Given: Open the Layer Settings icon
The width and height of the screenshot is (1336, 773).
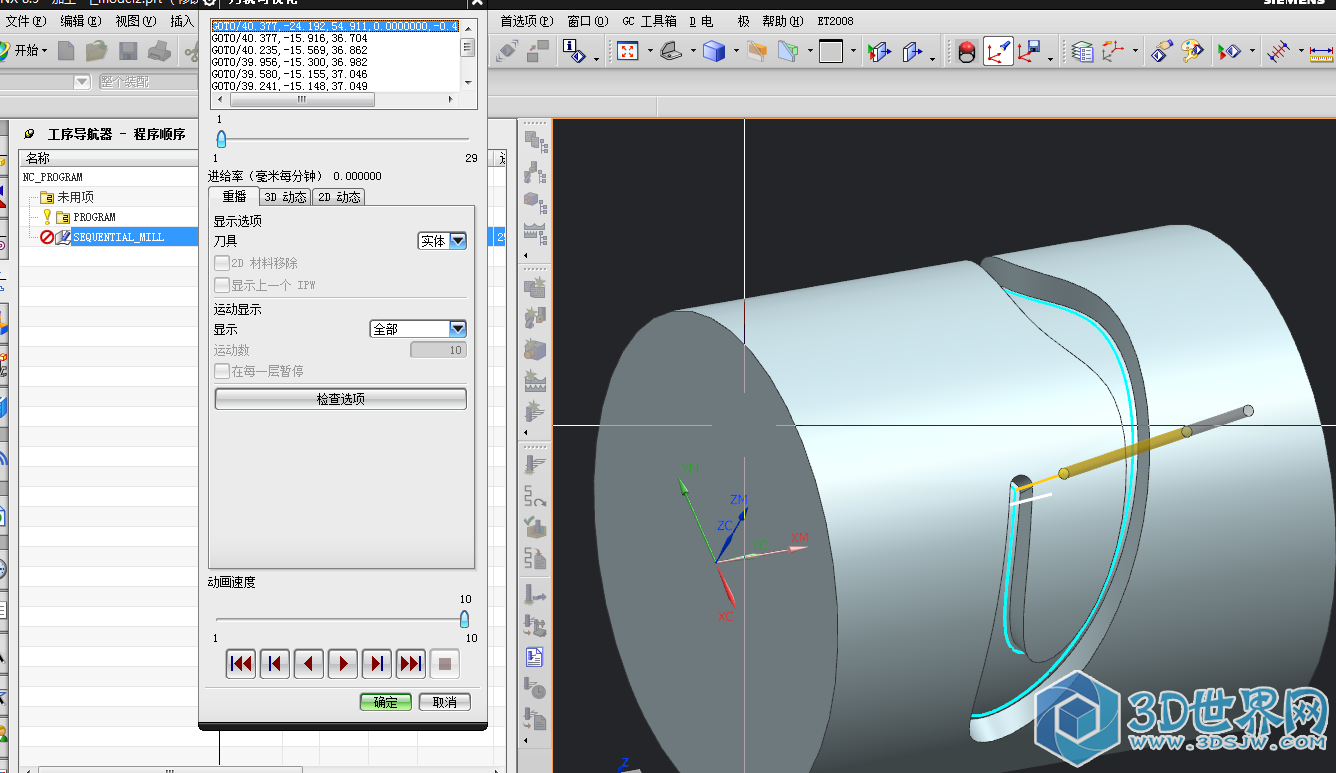Looking at the screenshot, I should (x=1082, y=51).
